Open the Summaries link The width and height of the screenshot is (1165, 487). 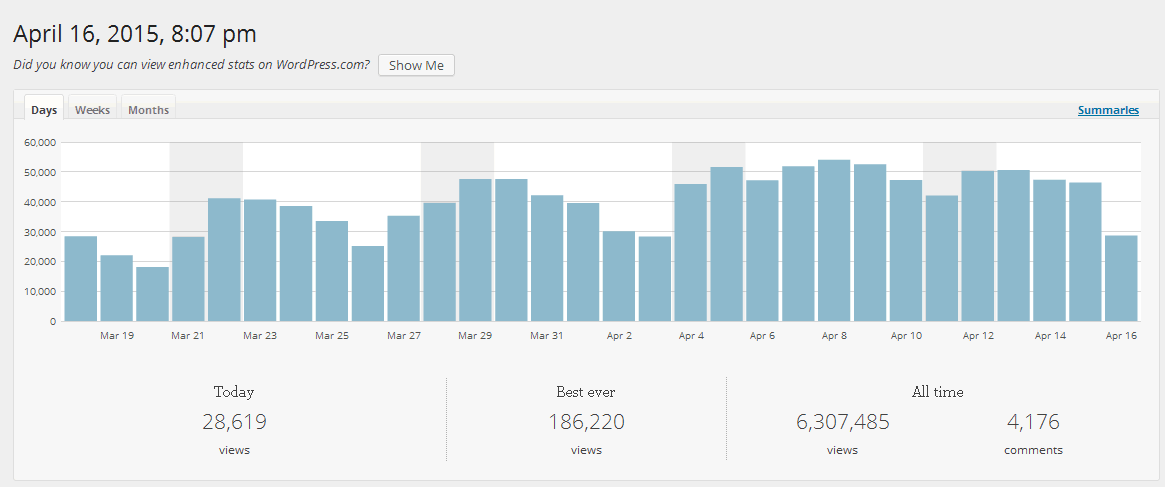pyautogui.click(x=1108, y=110)
